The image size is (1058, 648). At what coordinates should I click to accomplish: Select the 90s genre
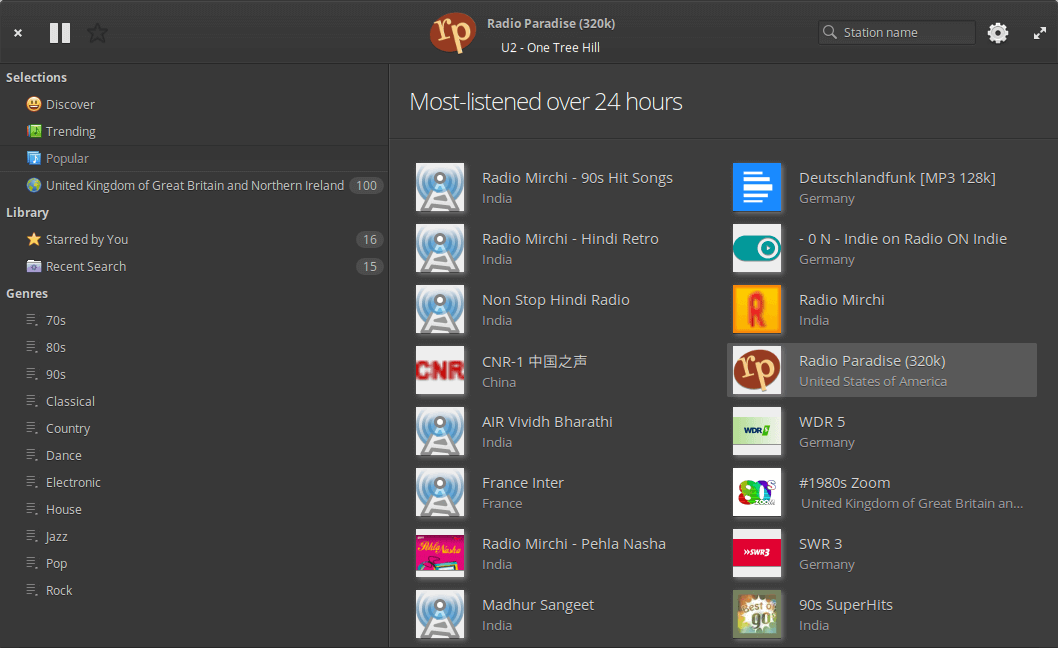pos(194,374)
